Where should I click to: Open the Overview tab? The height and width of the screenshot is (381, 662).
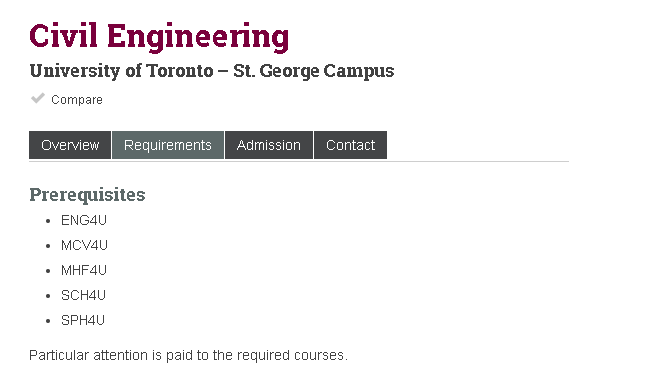(70, 145)
